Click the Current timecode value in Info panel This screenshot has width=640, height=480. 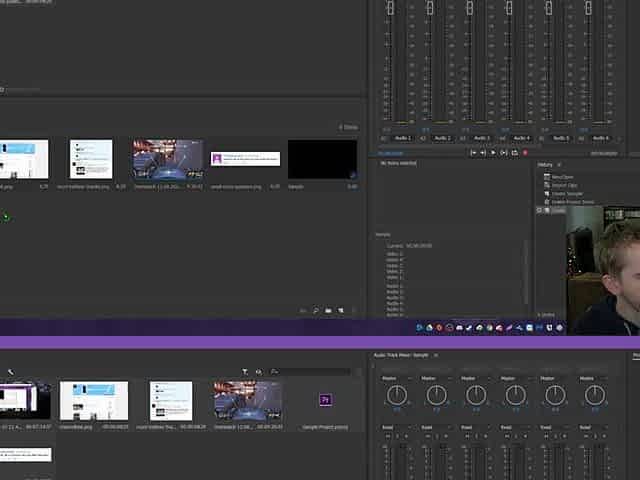[x=419, y=246]
